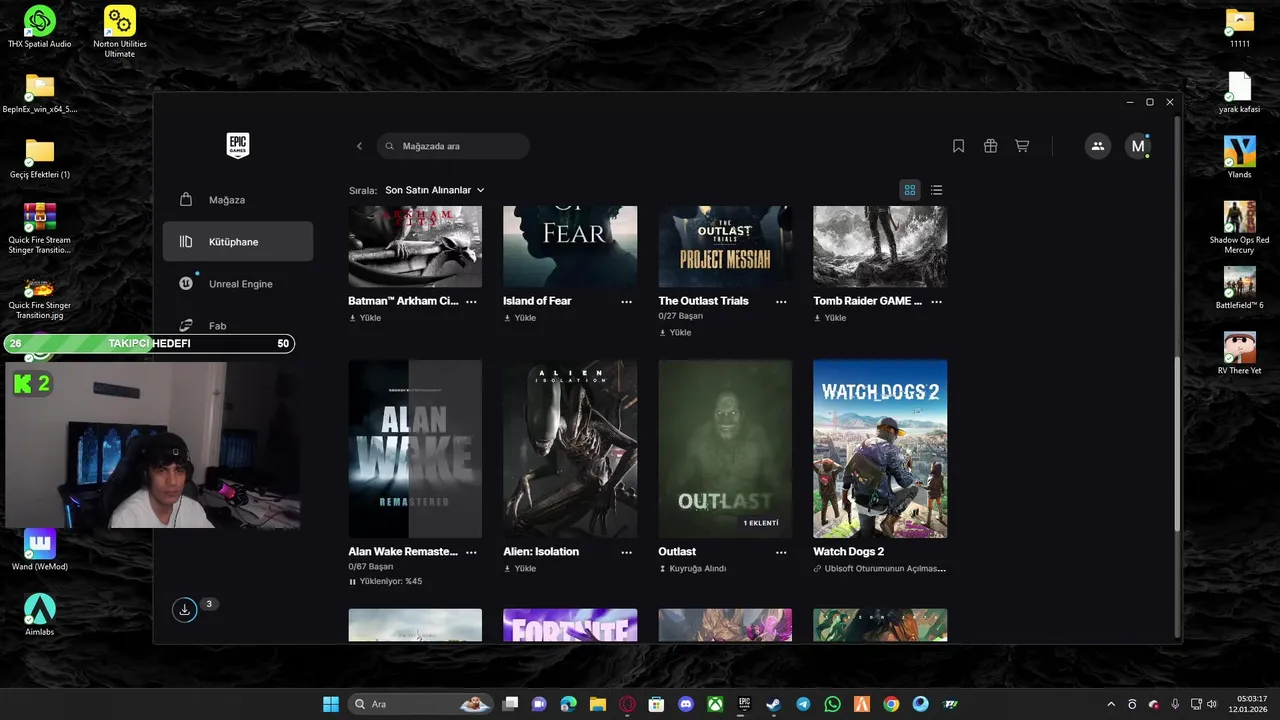Screen dimensions: 1280x720
Task: Open The Outlast Trials cover thumbnail
Action: (x=725, y=247)
